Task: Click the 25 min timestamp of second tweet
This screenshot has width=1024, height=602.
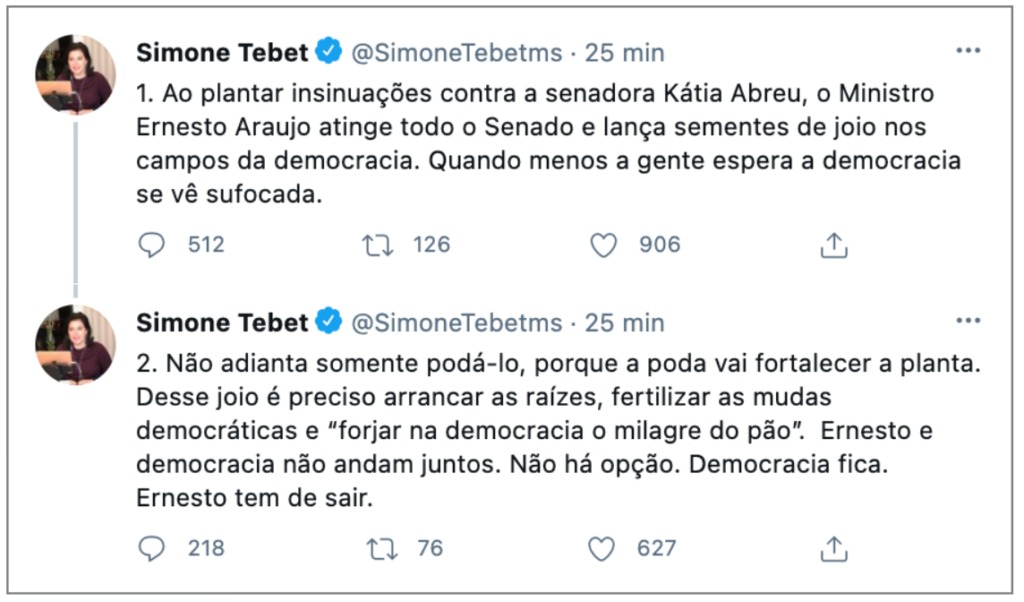Action: point(624,322)
